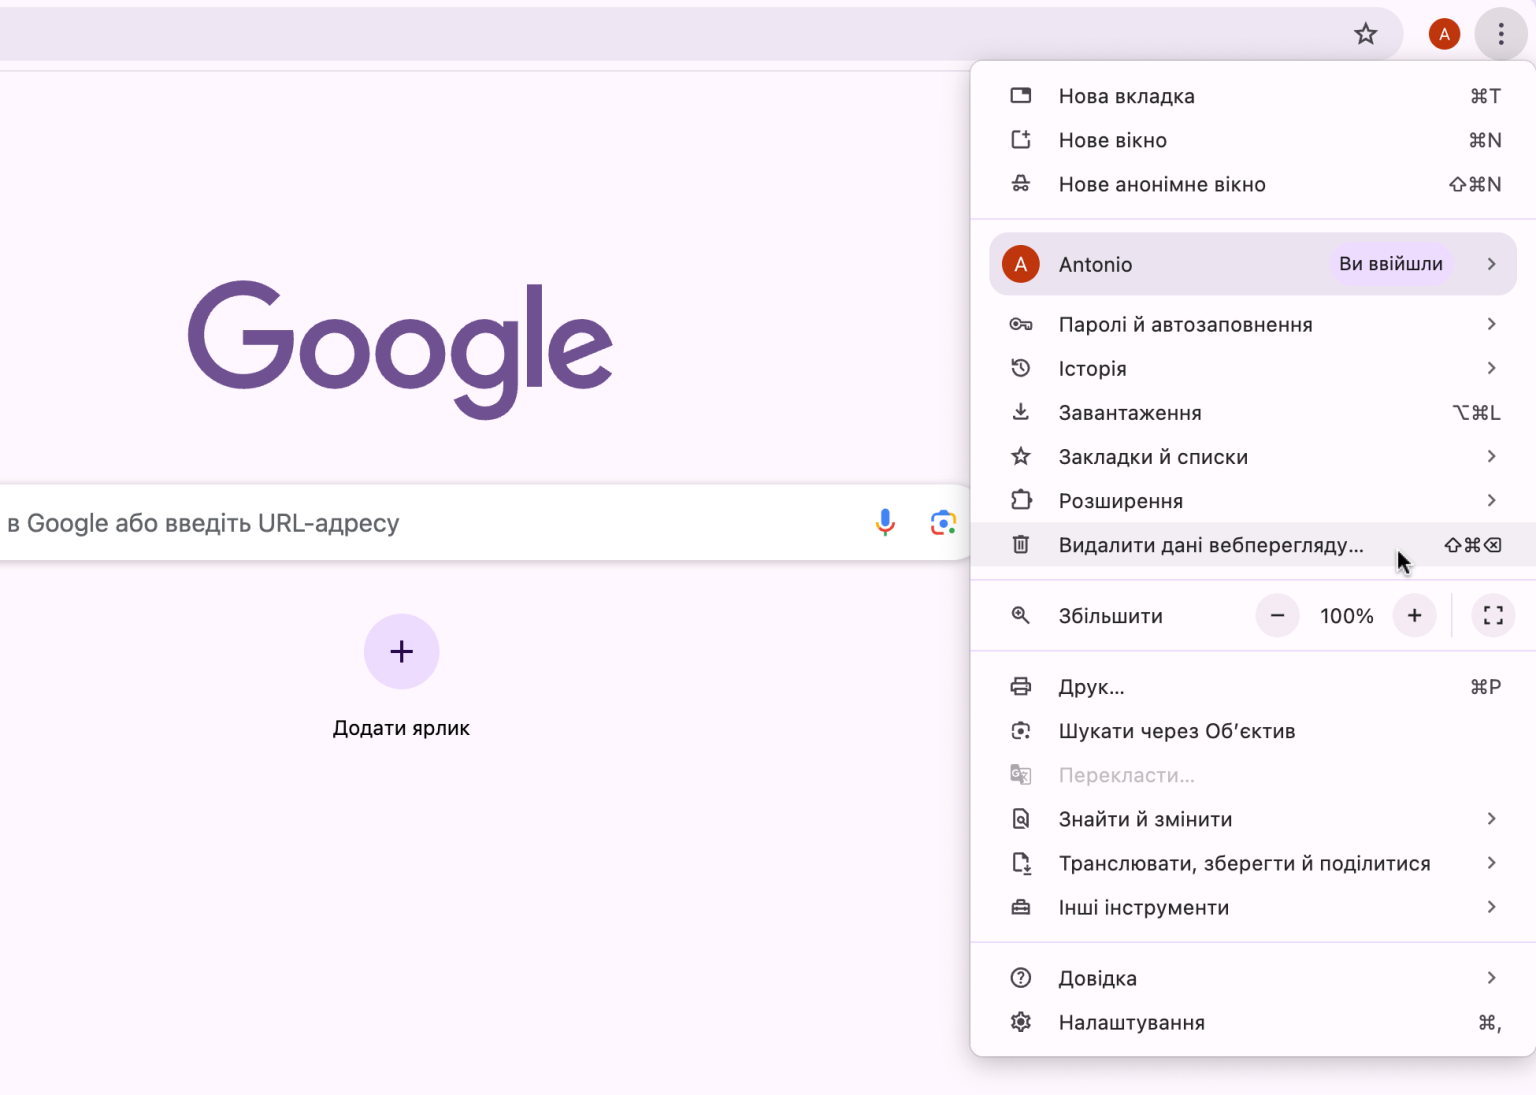This screenshot has width=1536, height=1095.
Task: Expand the Antonio profile submenu arrow
Action: click(x=1491, y=264)
